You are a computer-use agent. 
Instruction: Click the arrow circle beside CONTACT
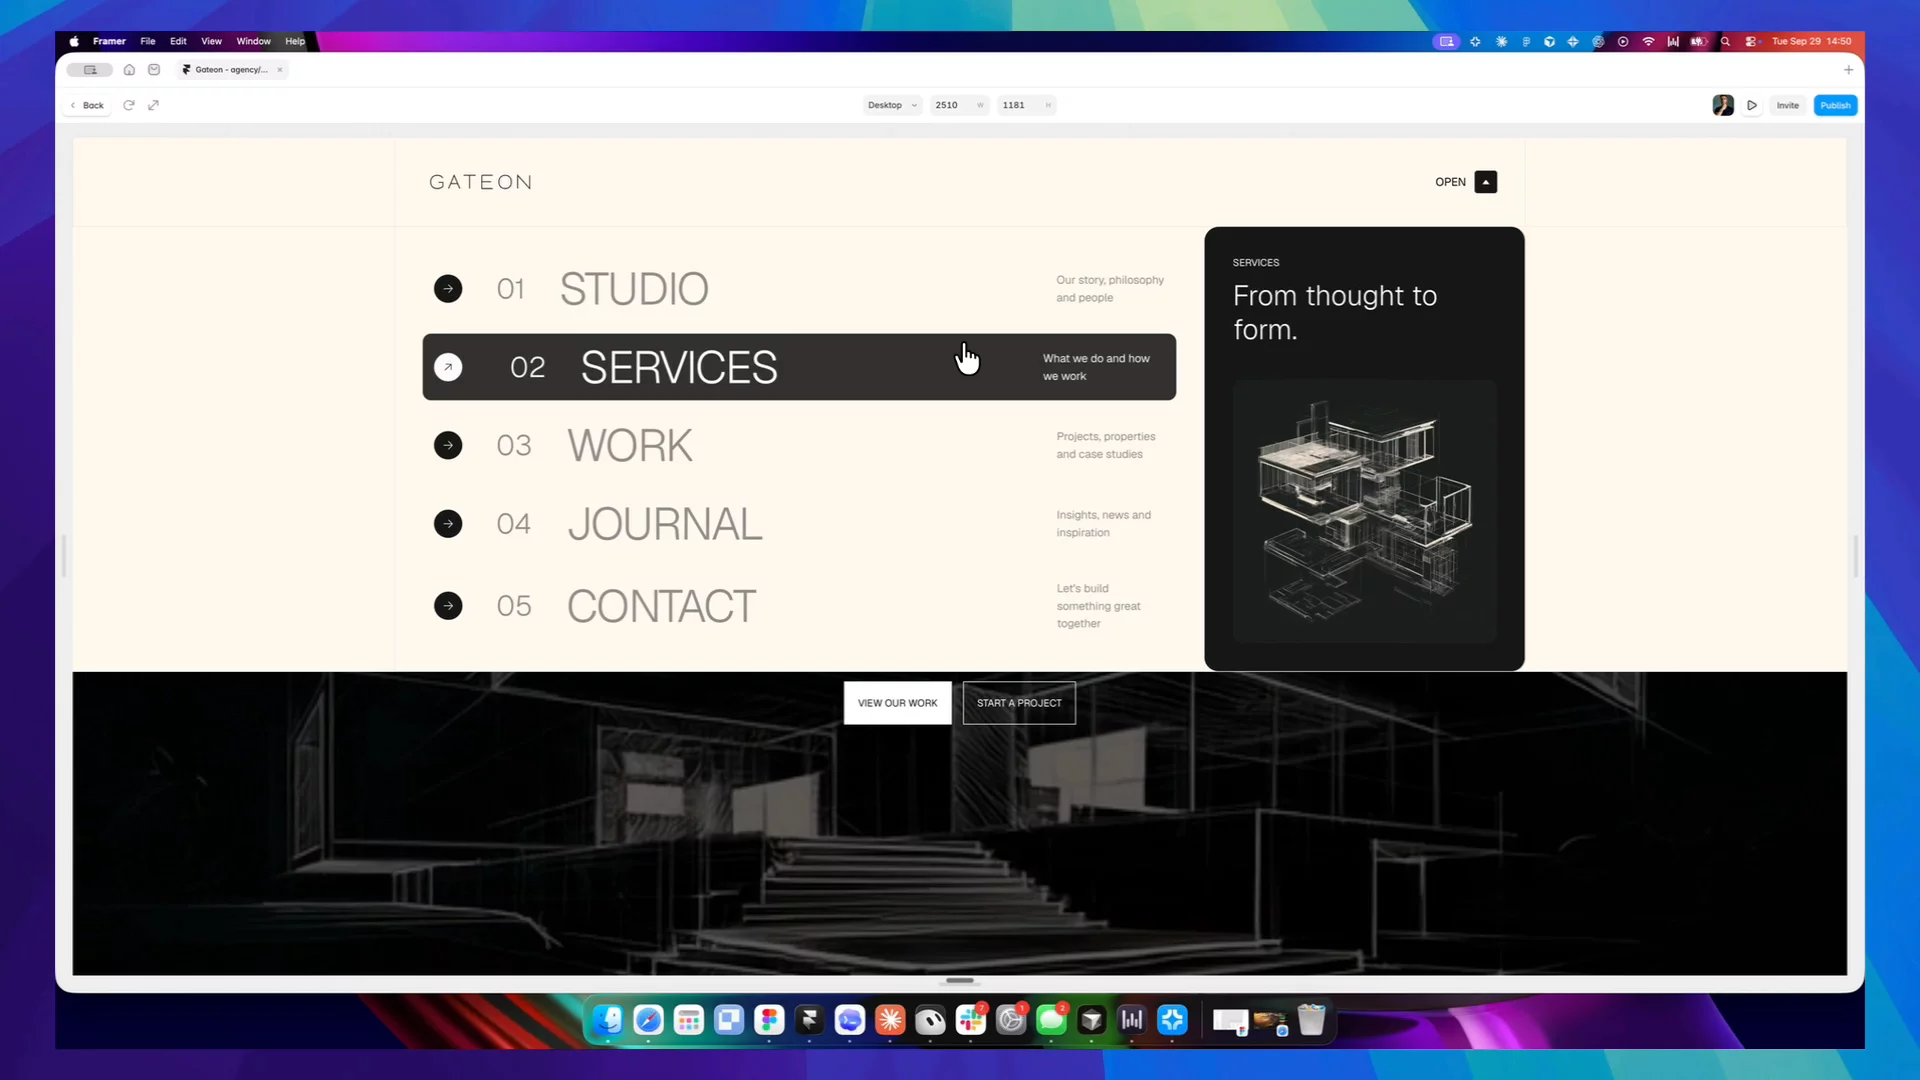[x=448, y=606]
